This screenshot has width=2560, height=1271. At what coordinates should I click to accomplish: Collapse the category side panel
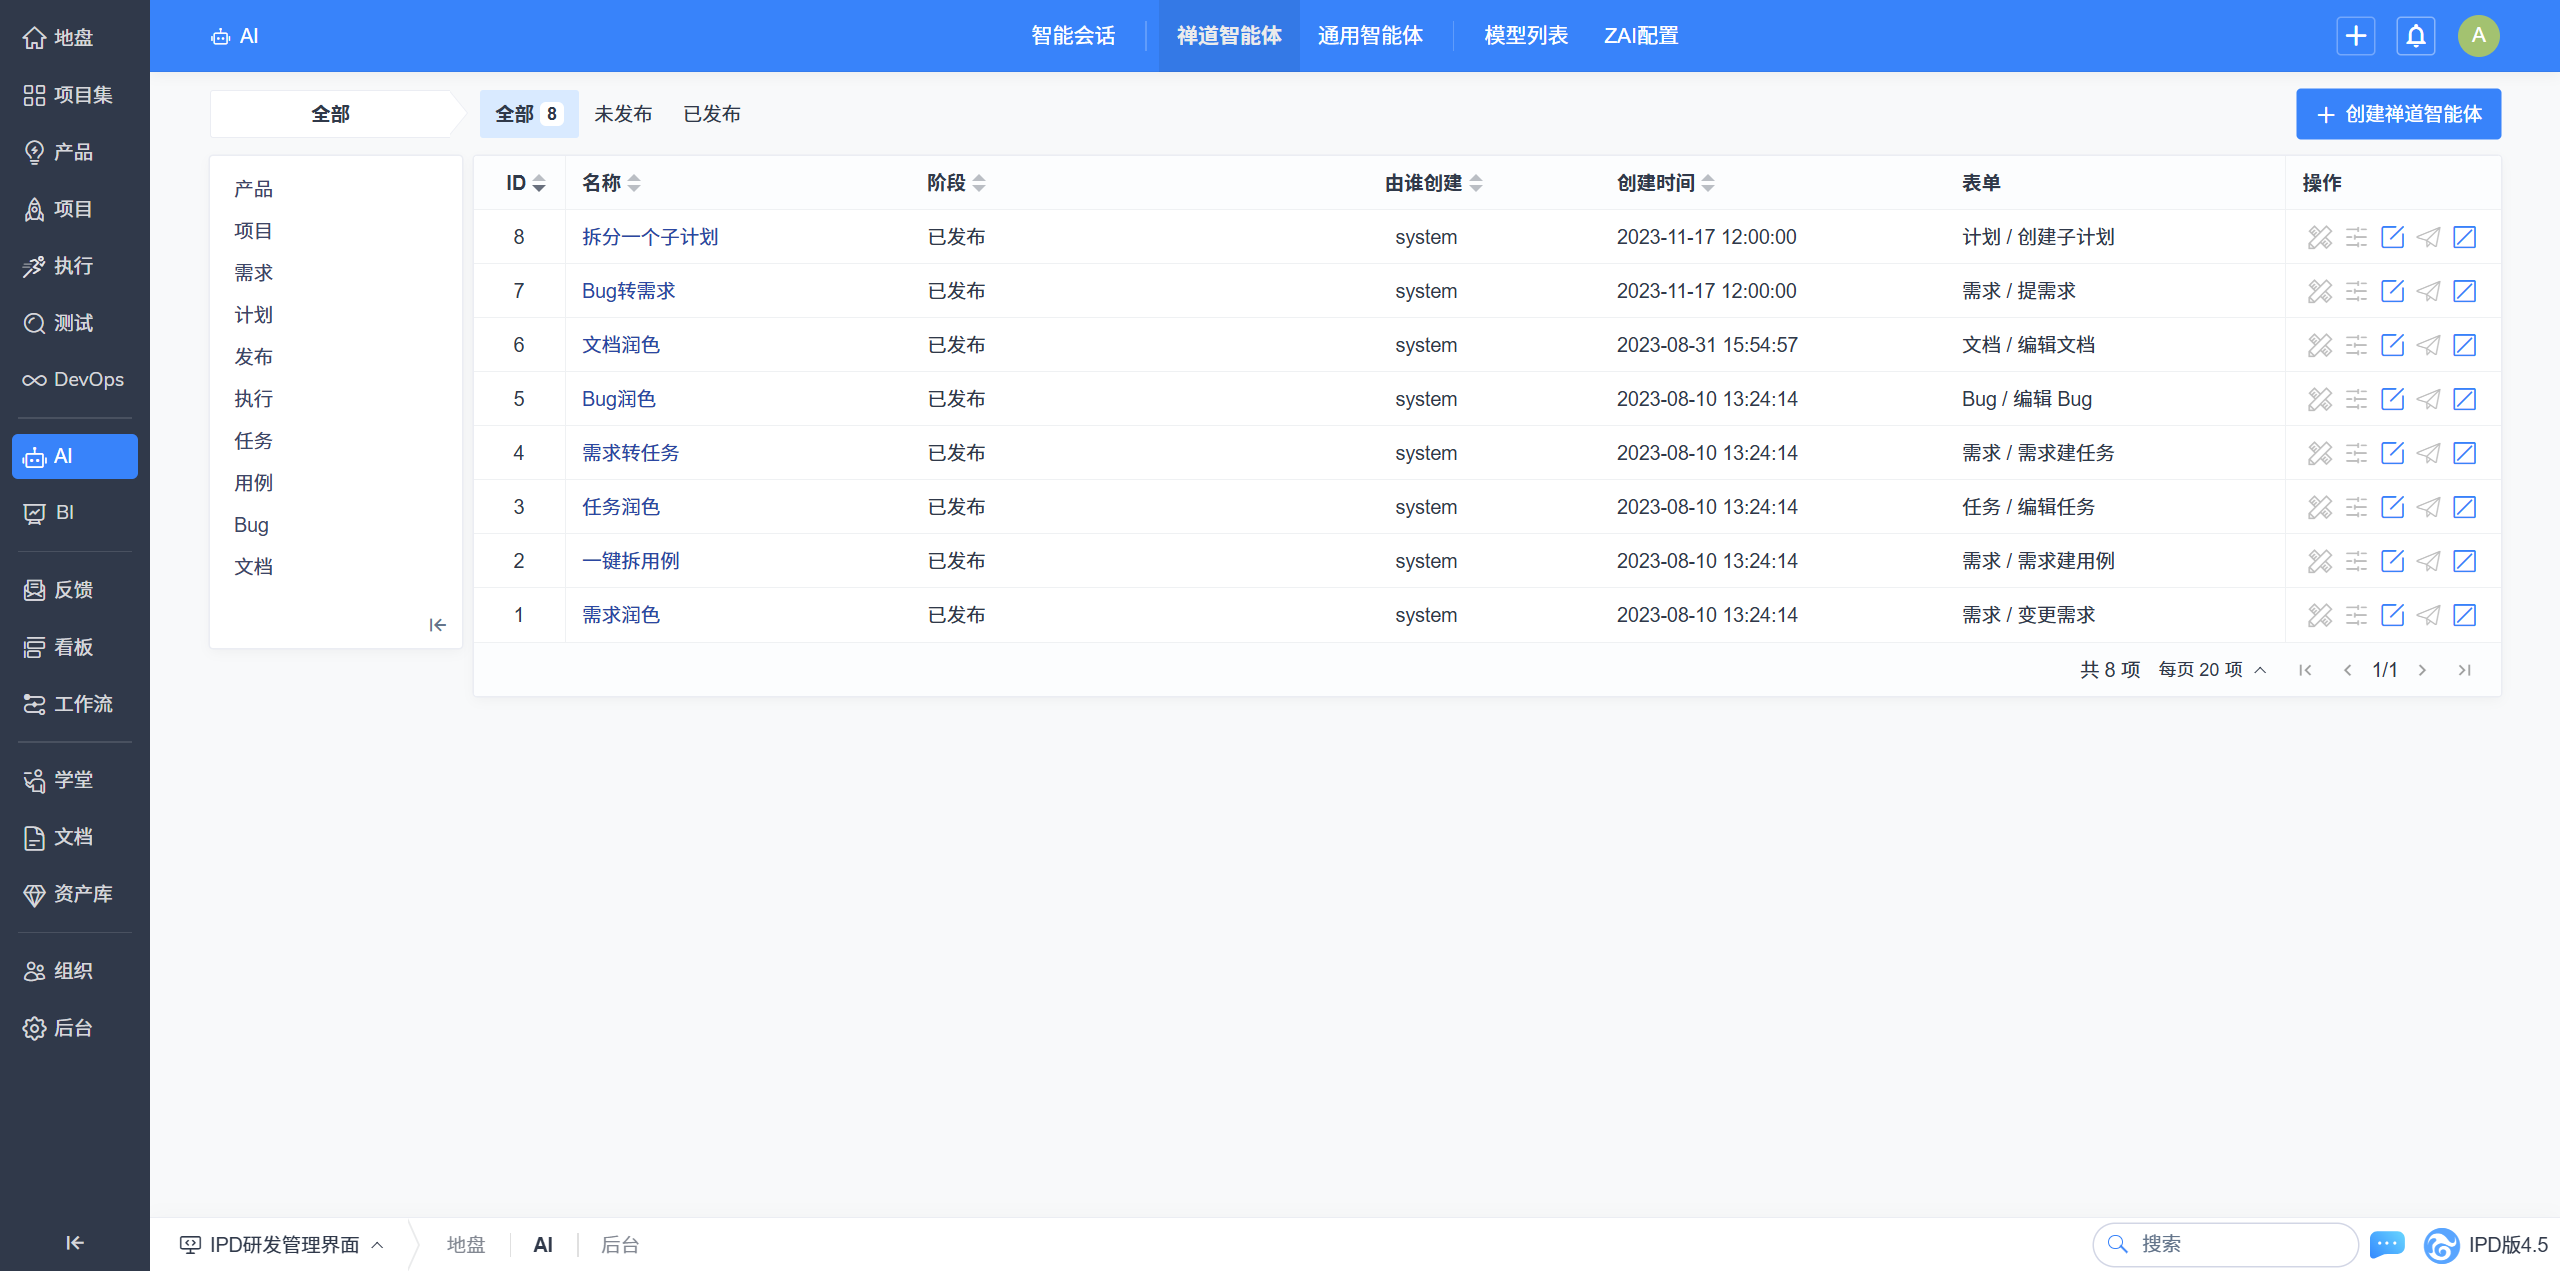coord(437,625)
